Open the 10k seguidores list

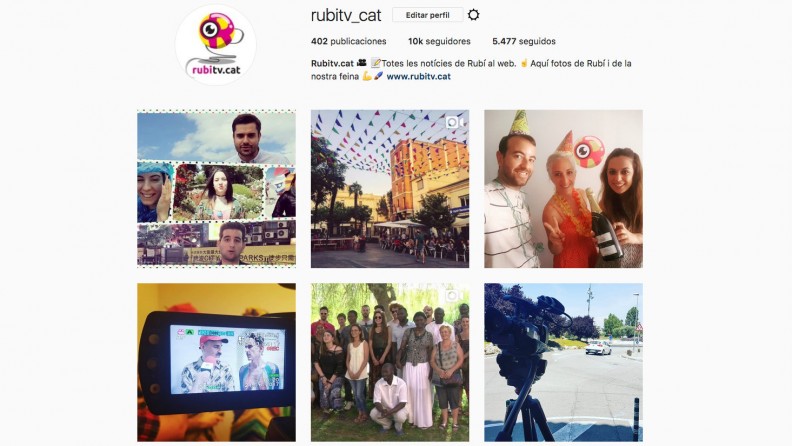(x=439, y=41)
